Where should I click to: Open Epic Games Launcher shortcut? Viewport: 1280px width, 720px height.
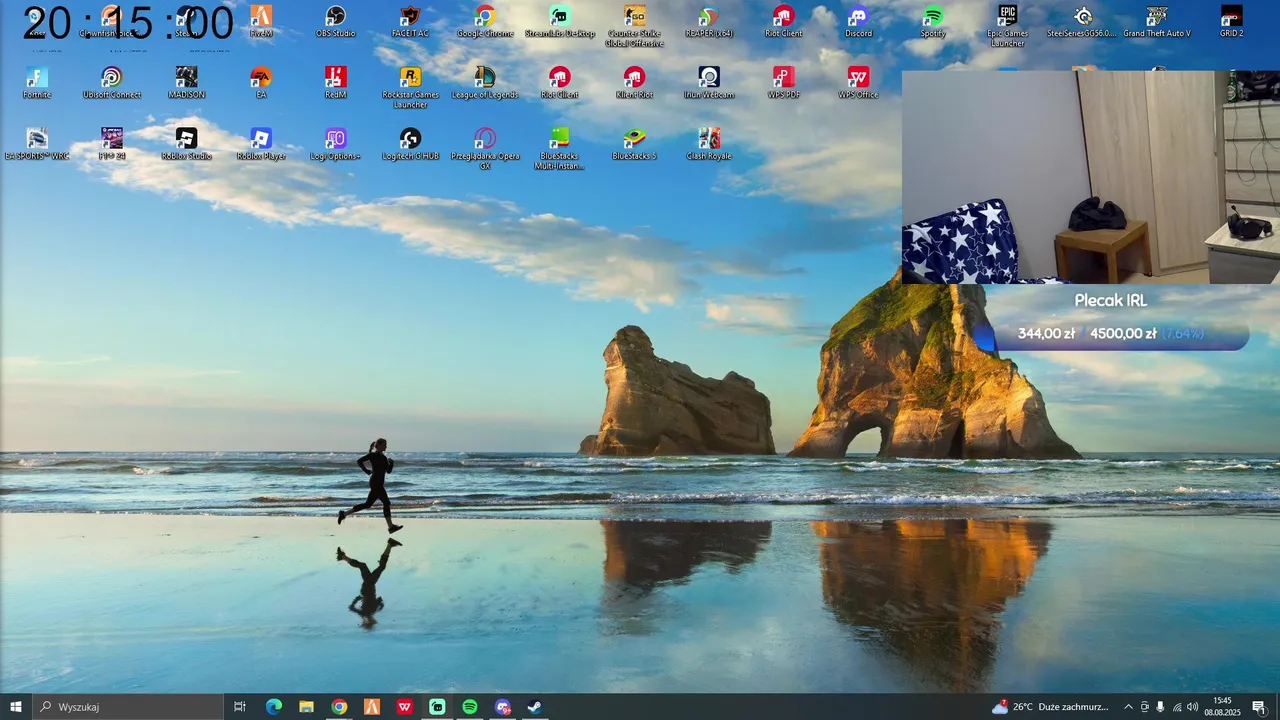pos(1007,26)
